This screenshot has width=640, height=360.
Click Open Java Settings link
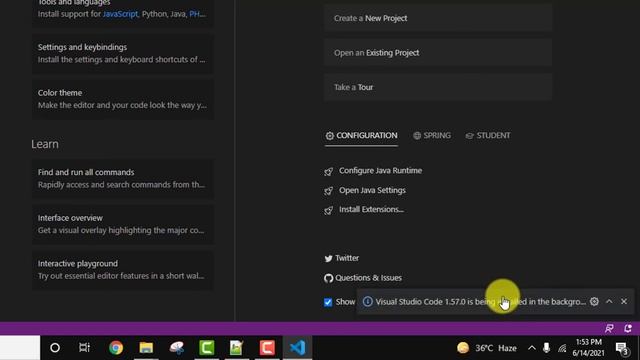(372, 190)
